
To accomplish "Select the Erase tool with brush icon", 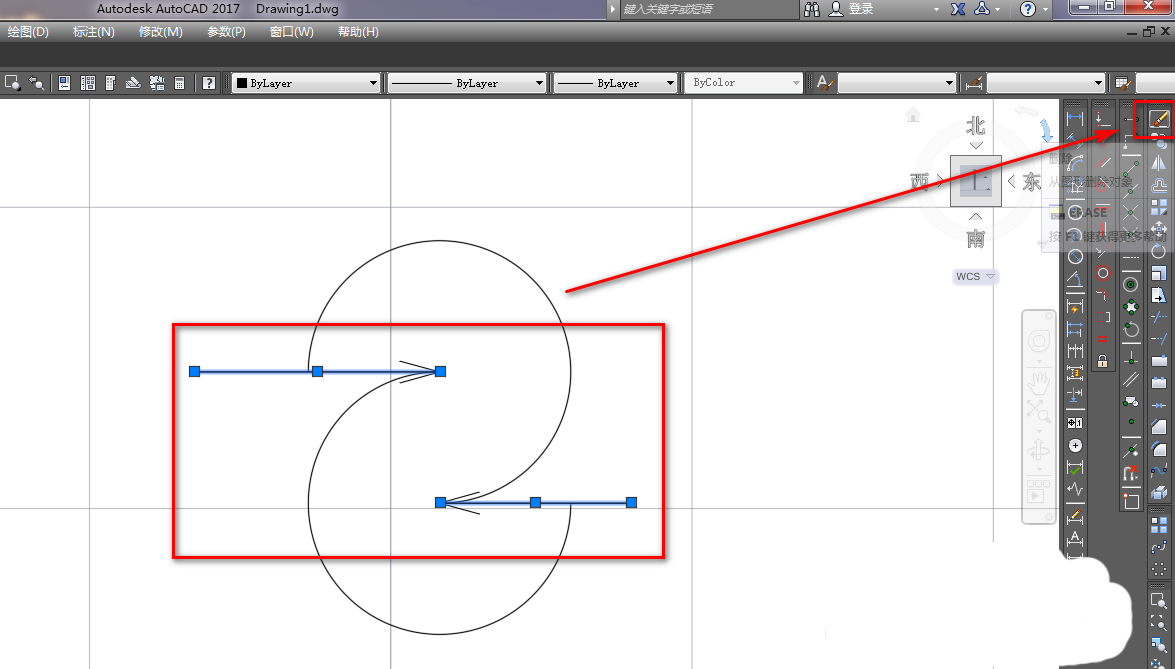I will [1159, 119].
